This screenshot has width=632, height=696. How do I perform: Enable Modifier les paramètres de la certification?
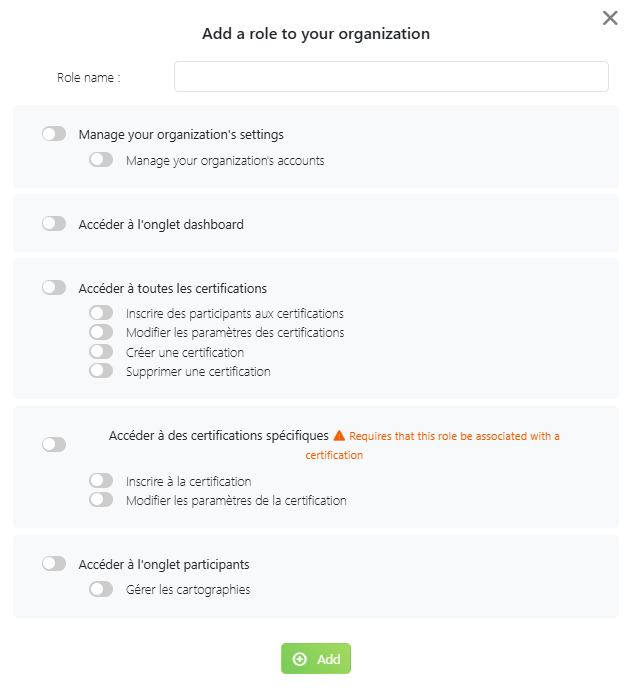click(101, 500)
